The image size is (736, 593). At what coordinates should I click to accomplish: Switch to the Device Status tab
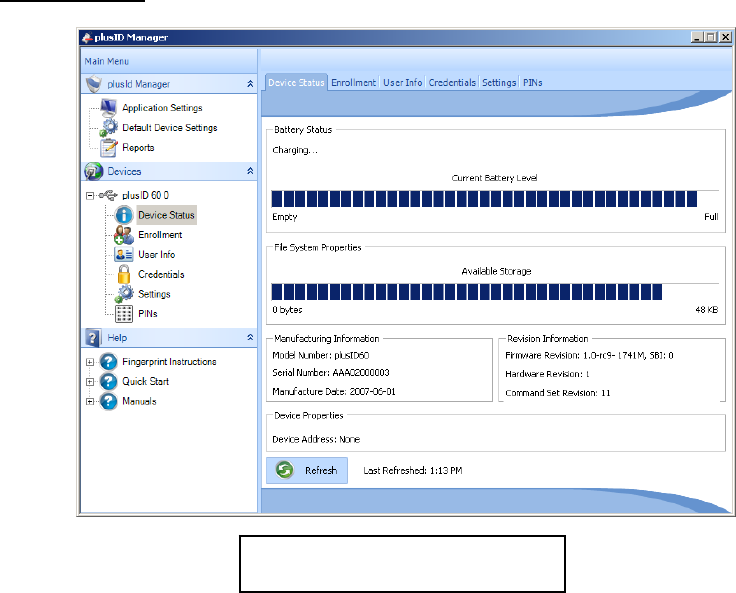[x=296, y=83]
